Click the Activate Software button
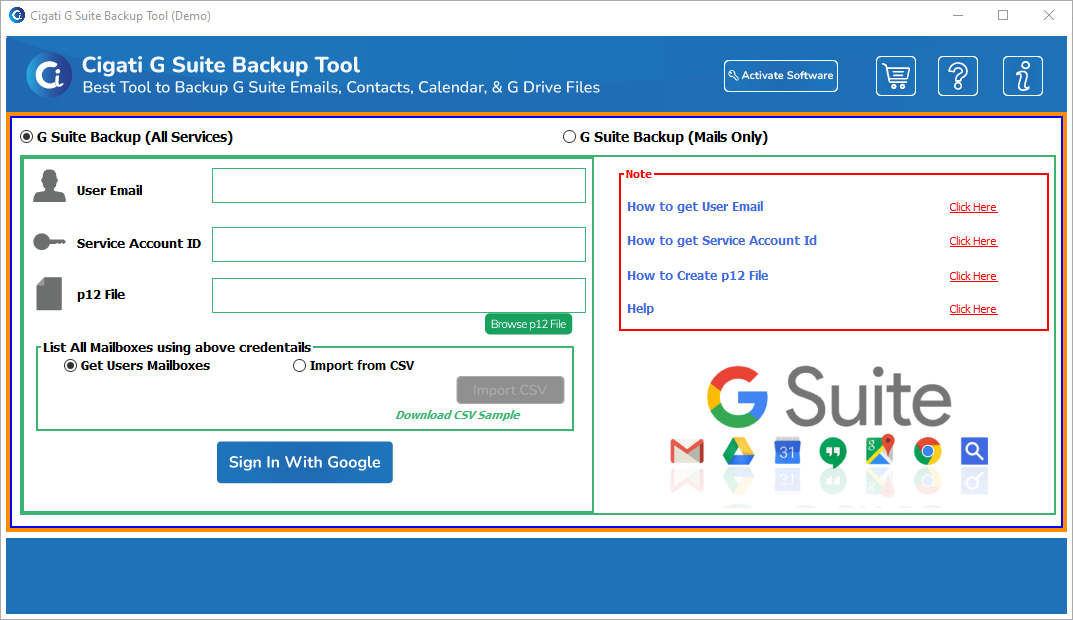This screenshot has height=620, width=1073. tap(781, 76)
